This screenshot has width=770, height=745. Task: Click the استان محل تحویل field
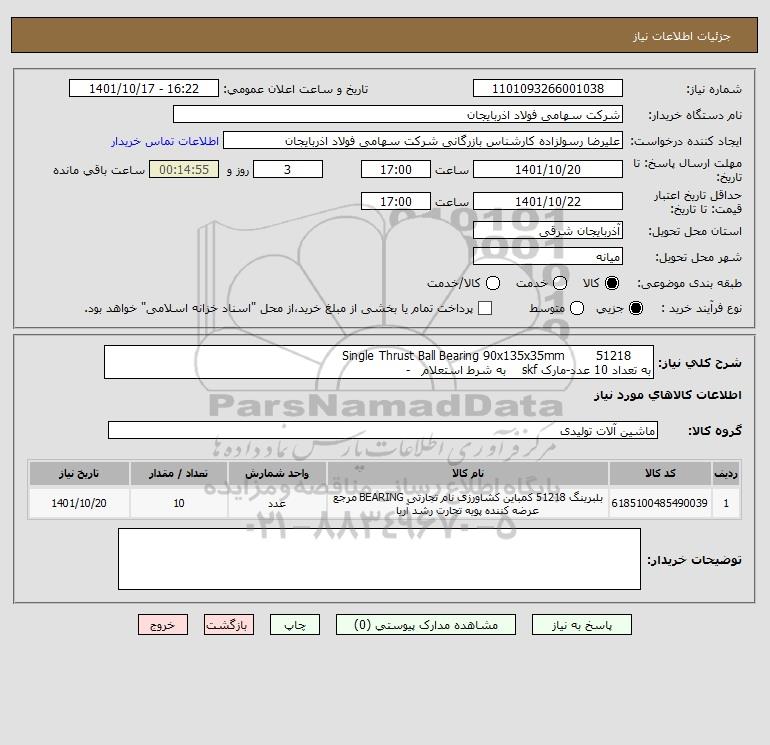tap(548, 230)
